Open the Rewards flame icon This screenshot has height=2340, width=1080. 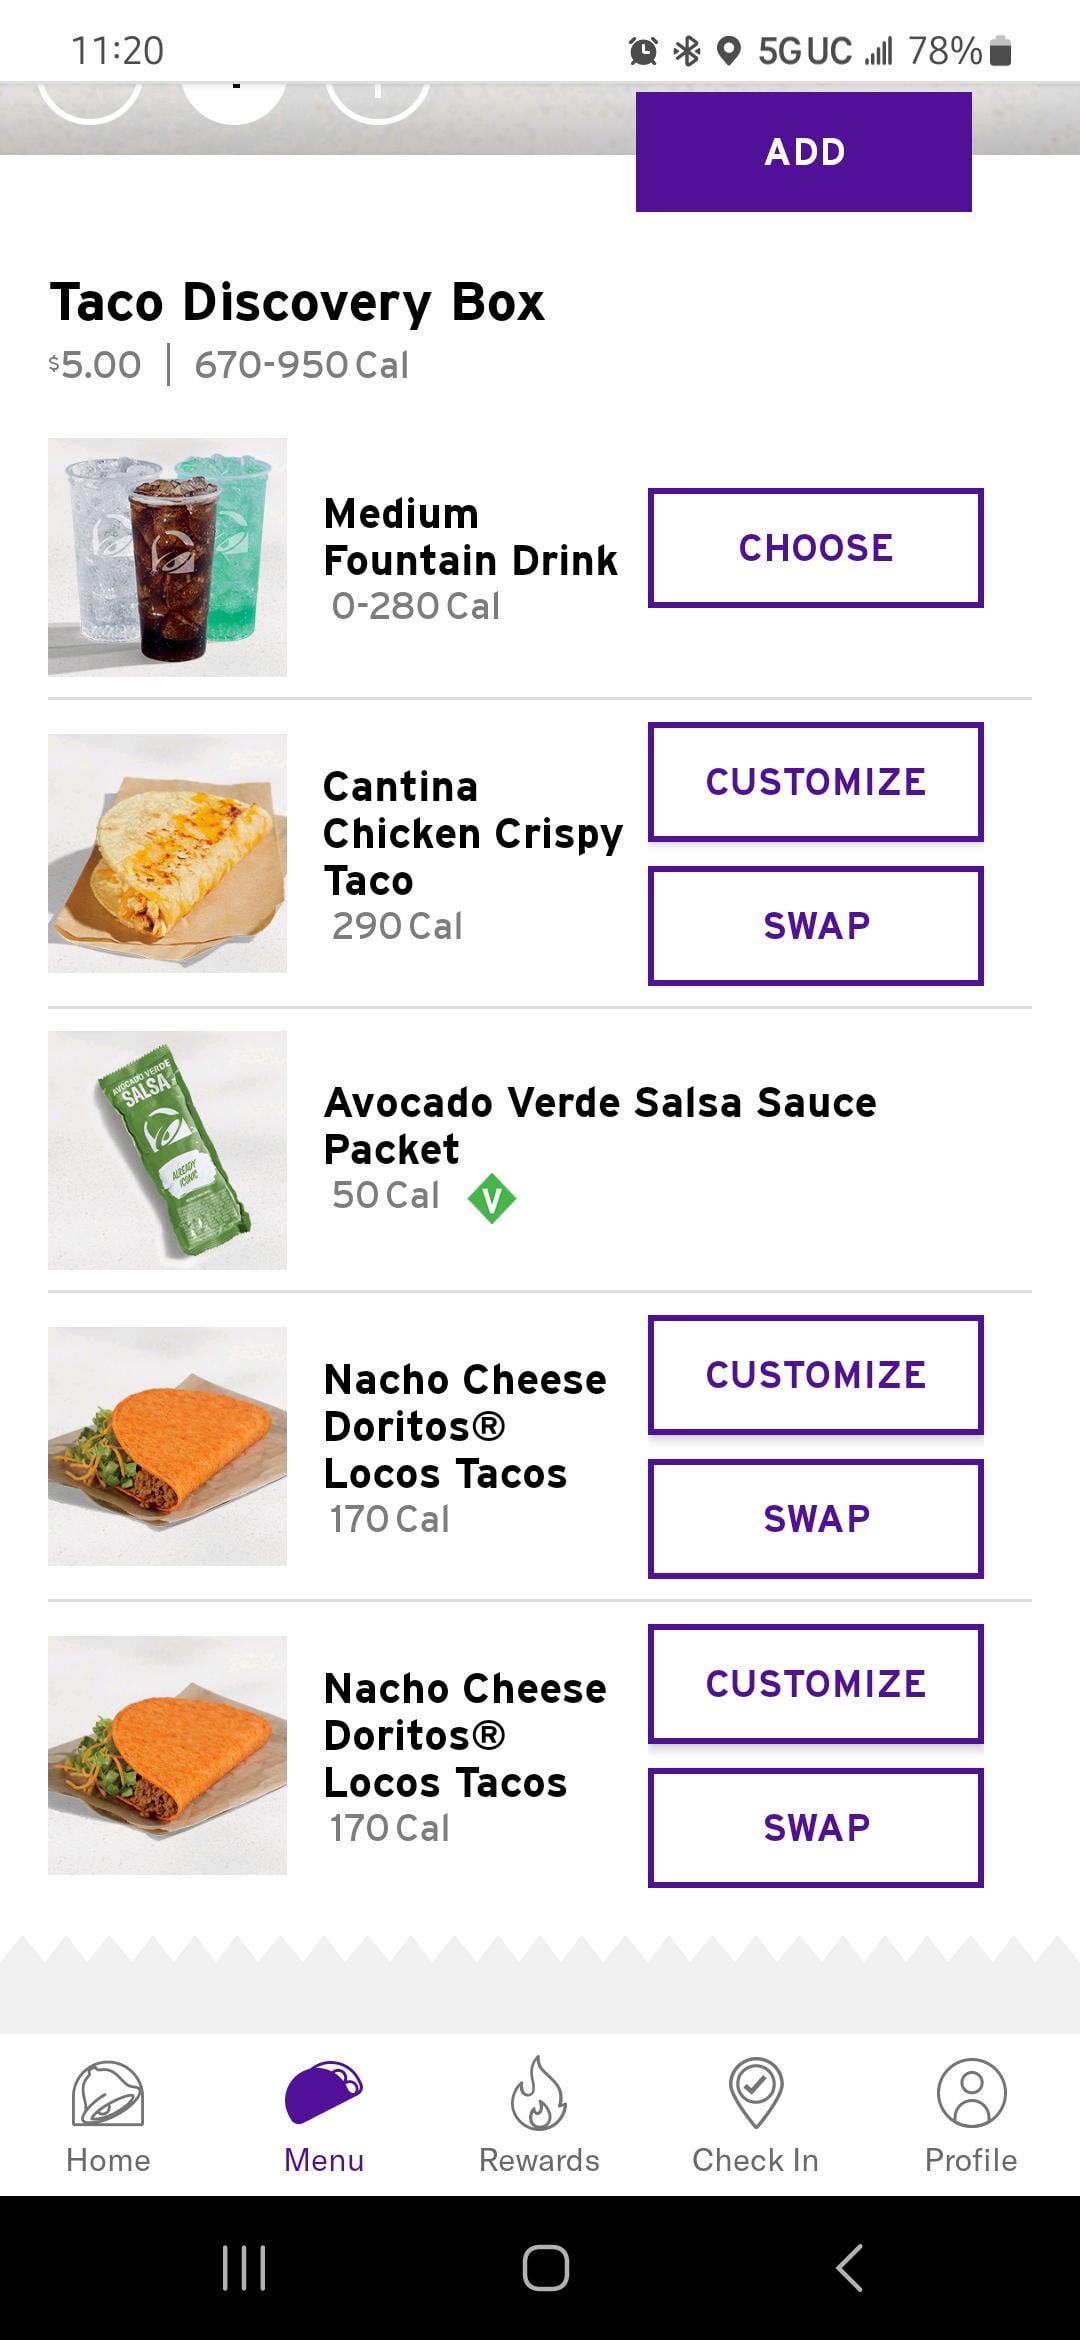pos(539,2092)
